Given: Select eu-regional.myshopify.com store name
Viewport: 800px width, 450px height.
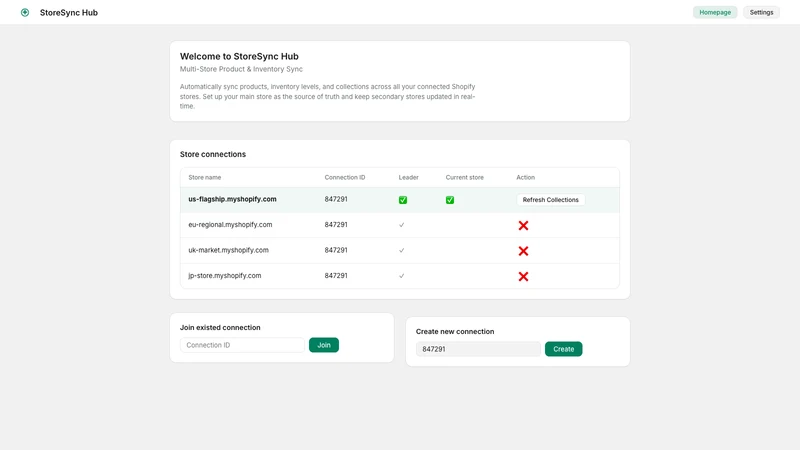Looking at the screenshot, I should point(230,224).
